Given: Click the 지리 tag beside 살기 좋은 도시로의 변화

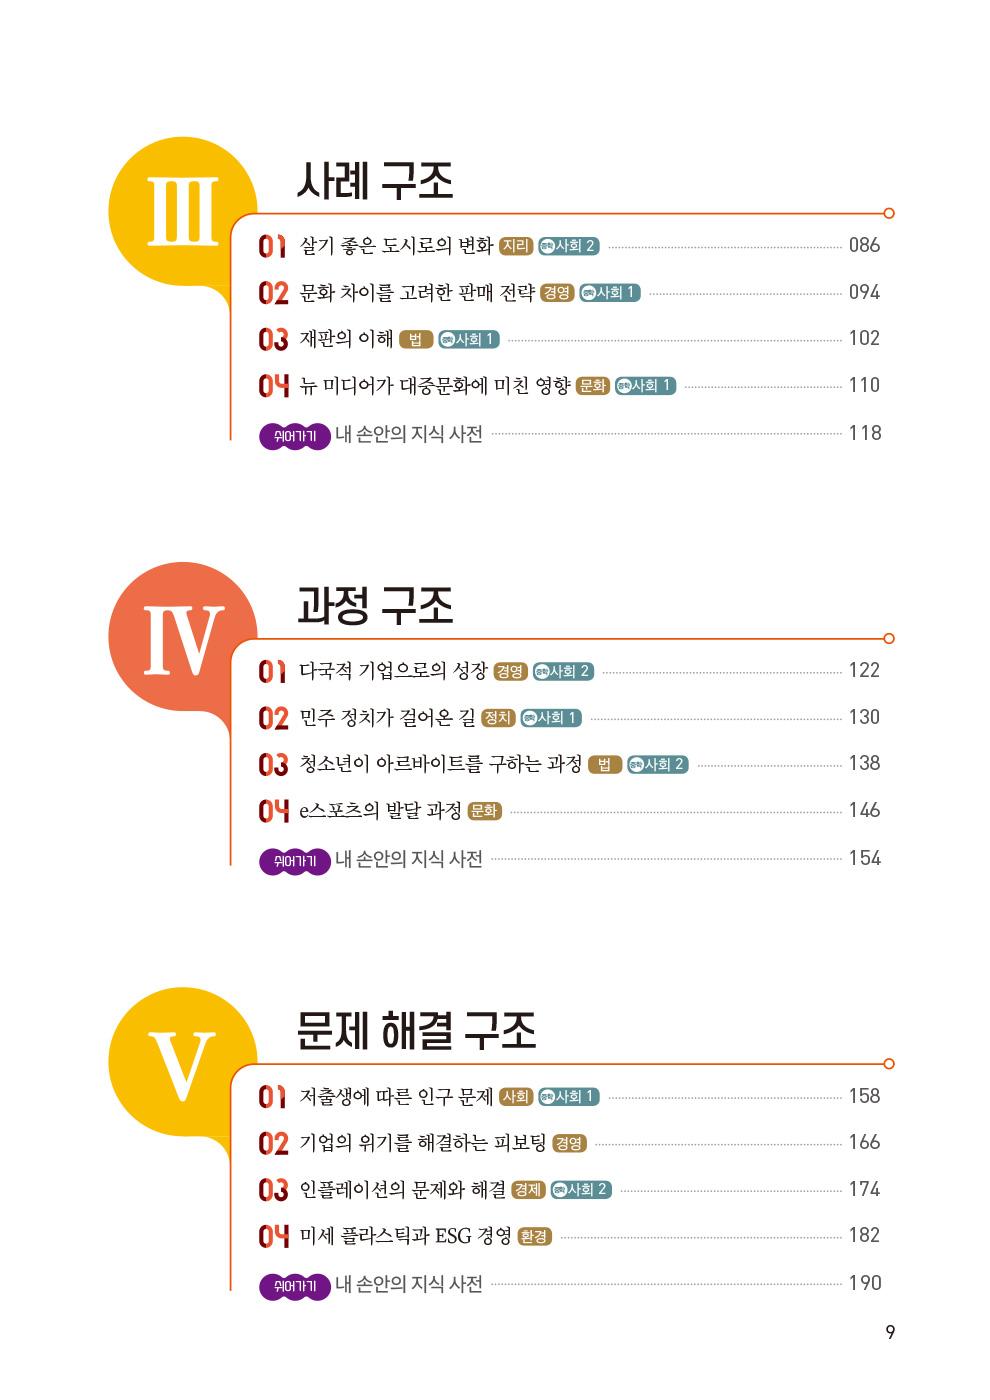Looking at the screenshot, I should (x=516, y=246).
